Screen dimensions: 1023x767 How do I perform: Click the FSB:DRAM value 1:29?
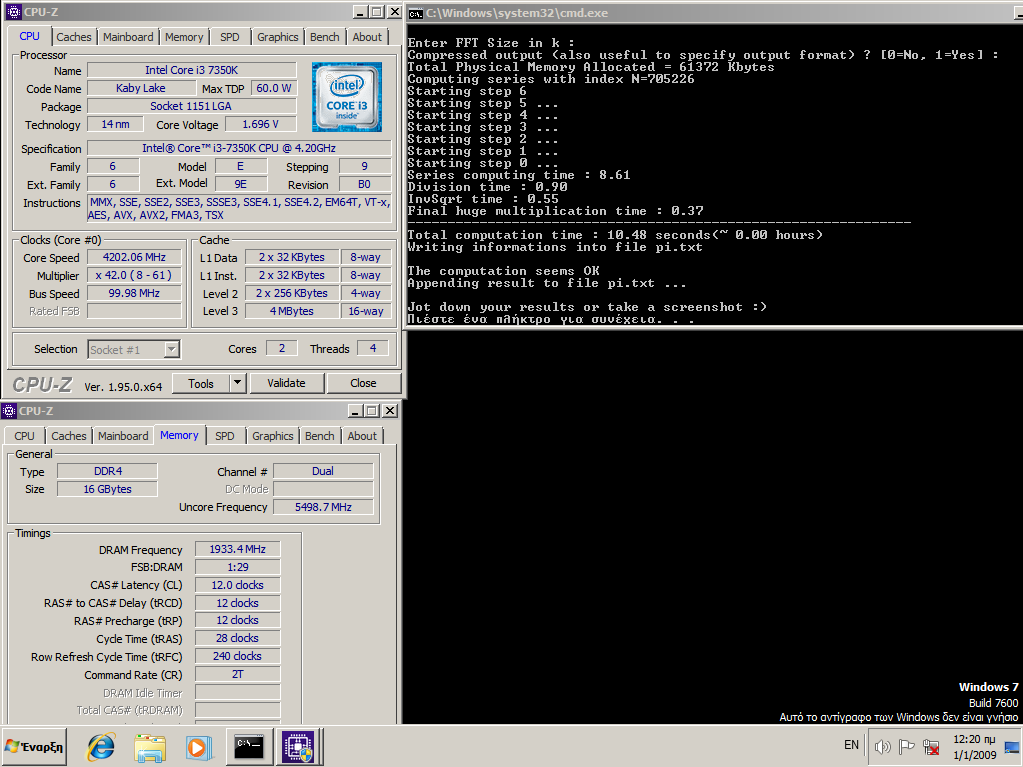(237, 567)
